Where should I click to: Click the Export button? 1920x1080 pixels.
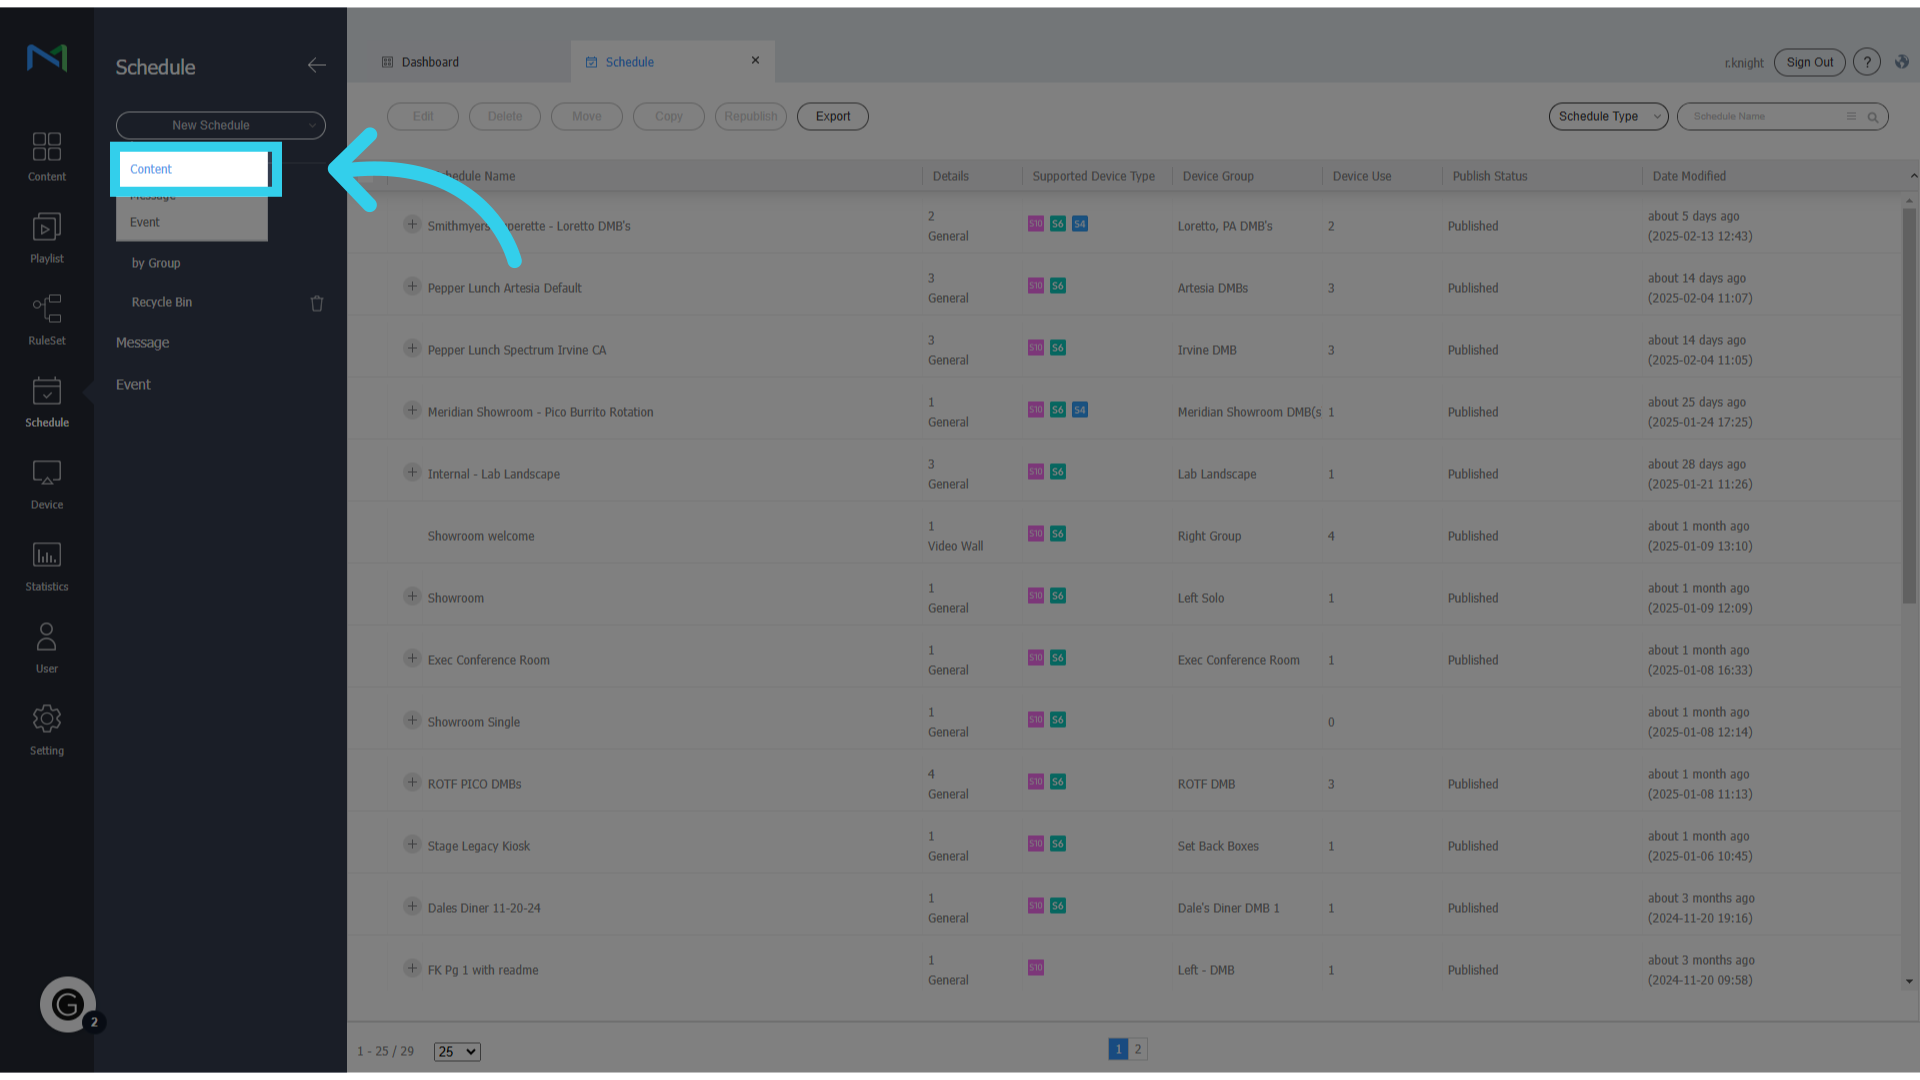point(833,117)
